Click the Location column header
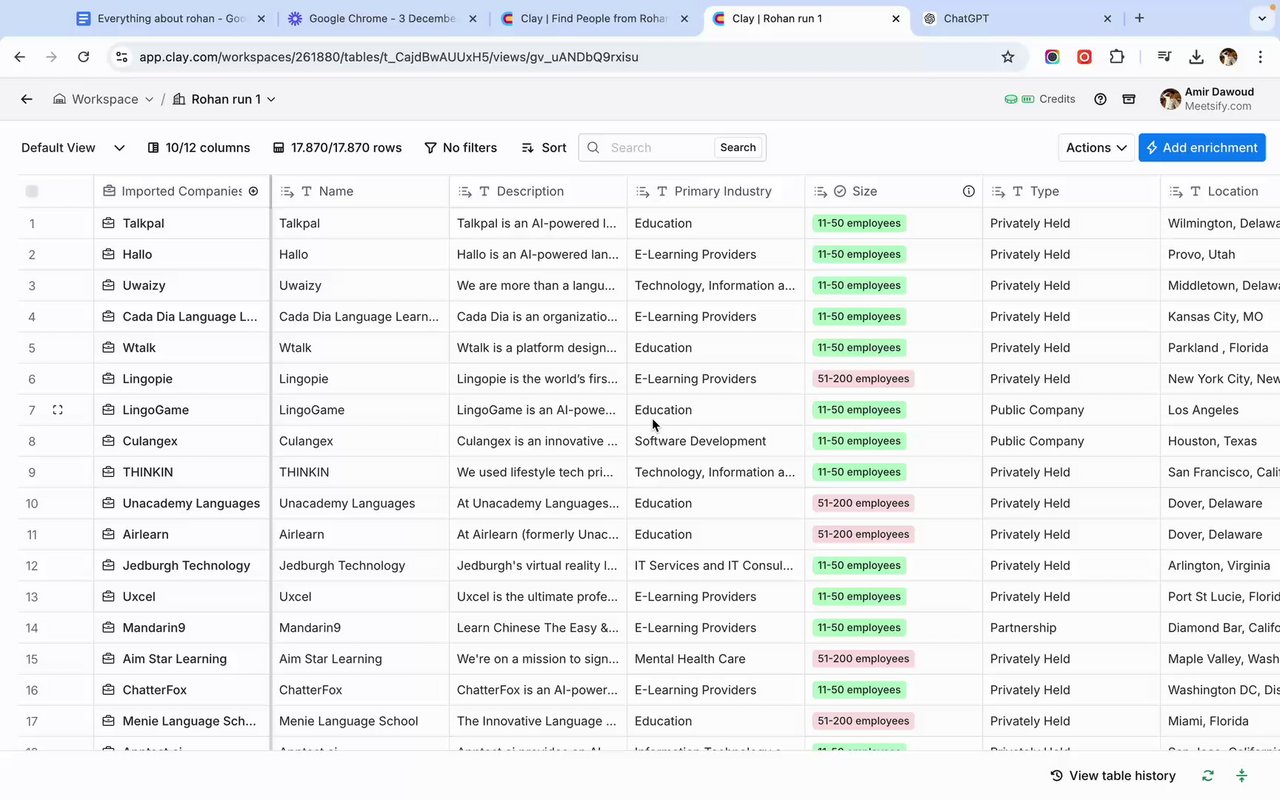This screenshot has width=1280, height=800. [x=1220, y=191]
